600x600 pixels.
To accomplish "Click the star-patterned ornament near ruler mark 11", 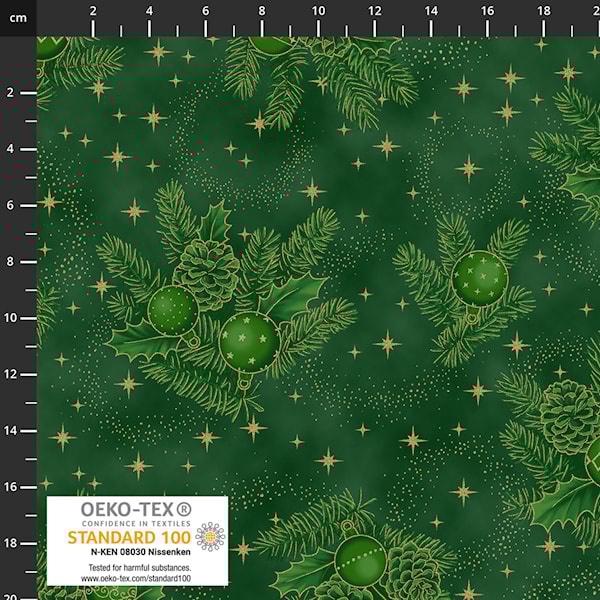I will 249,342.
